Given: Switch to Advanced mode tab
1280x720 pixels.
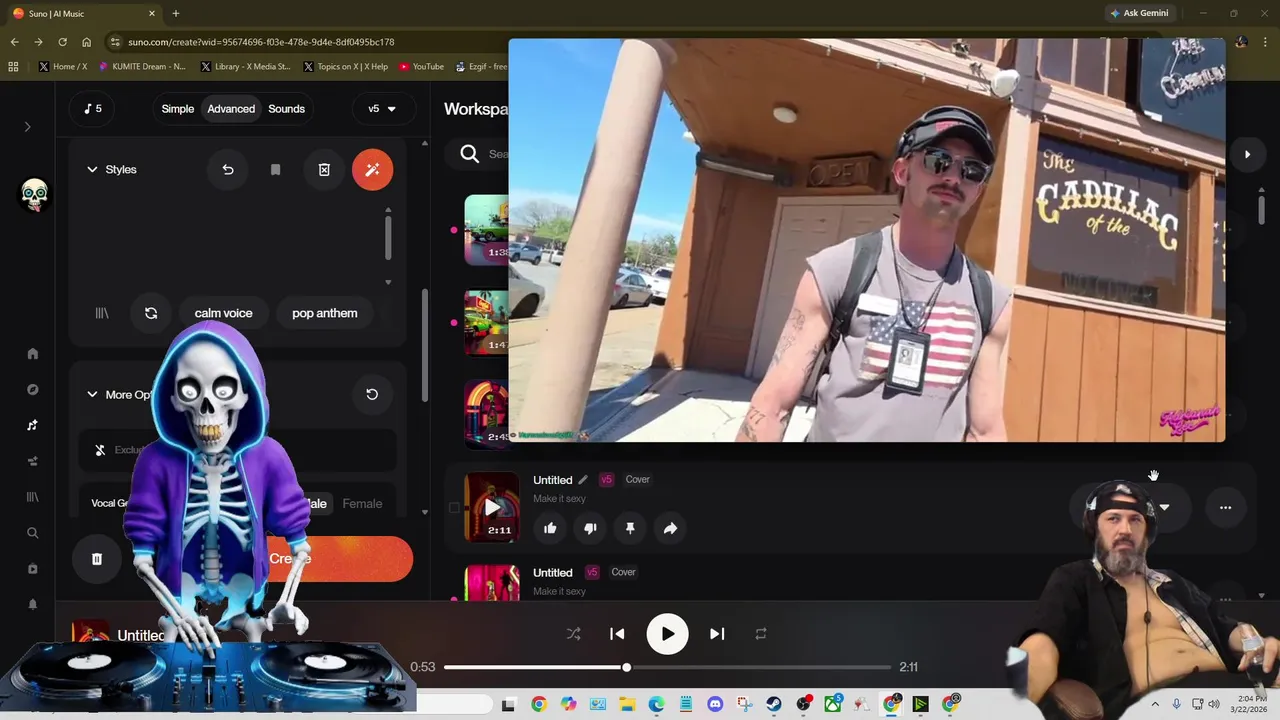Looking at the screenshot, I should (x=231, y=109).
